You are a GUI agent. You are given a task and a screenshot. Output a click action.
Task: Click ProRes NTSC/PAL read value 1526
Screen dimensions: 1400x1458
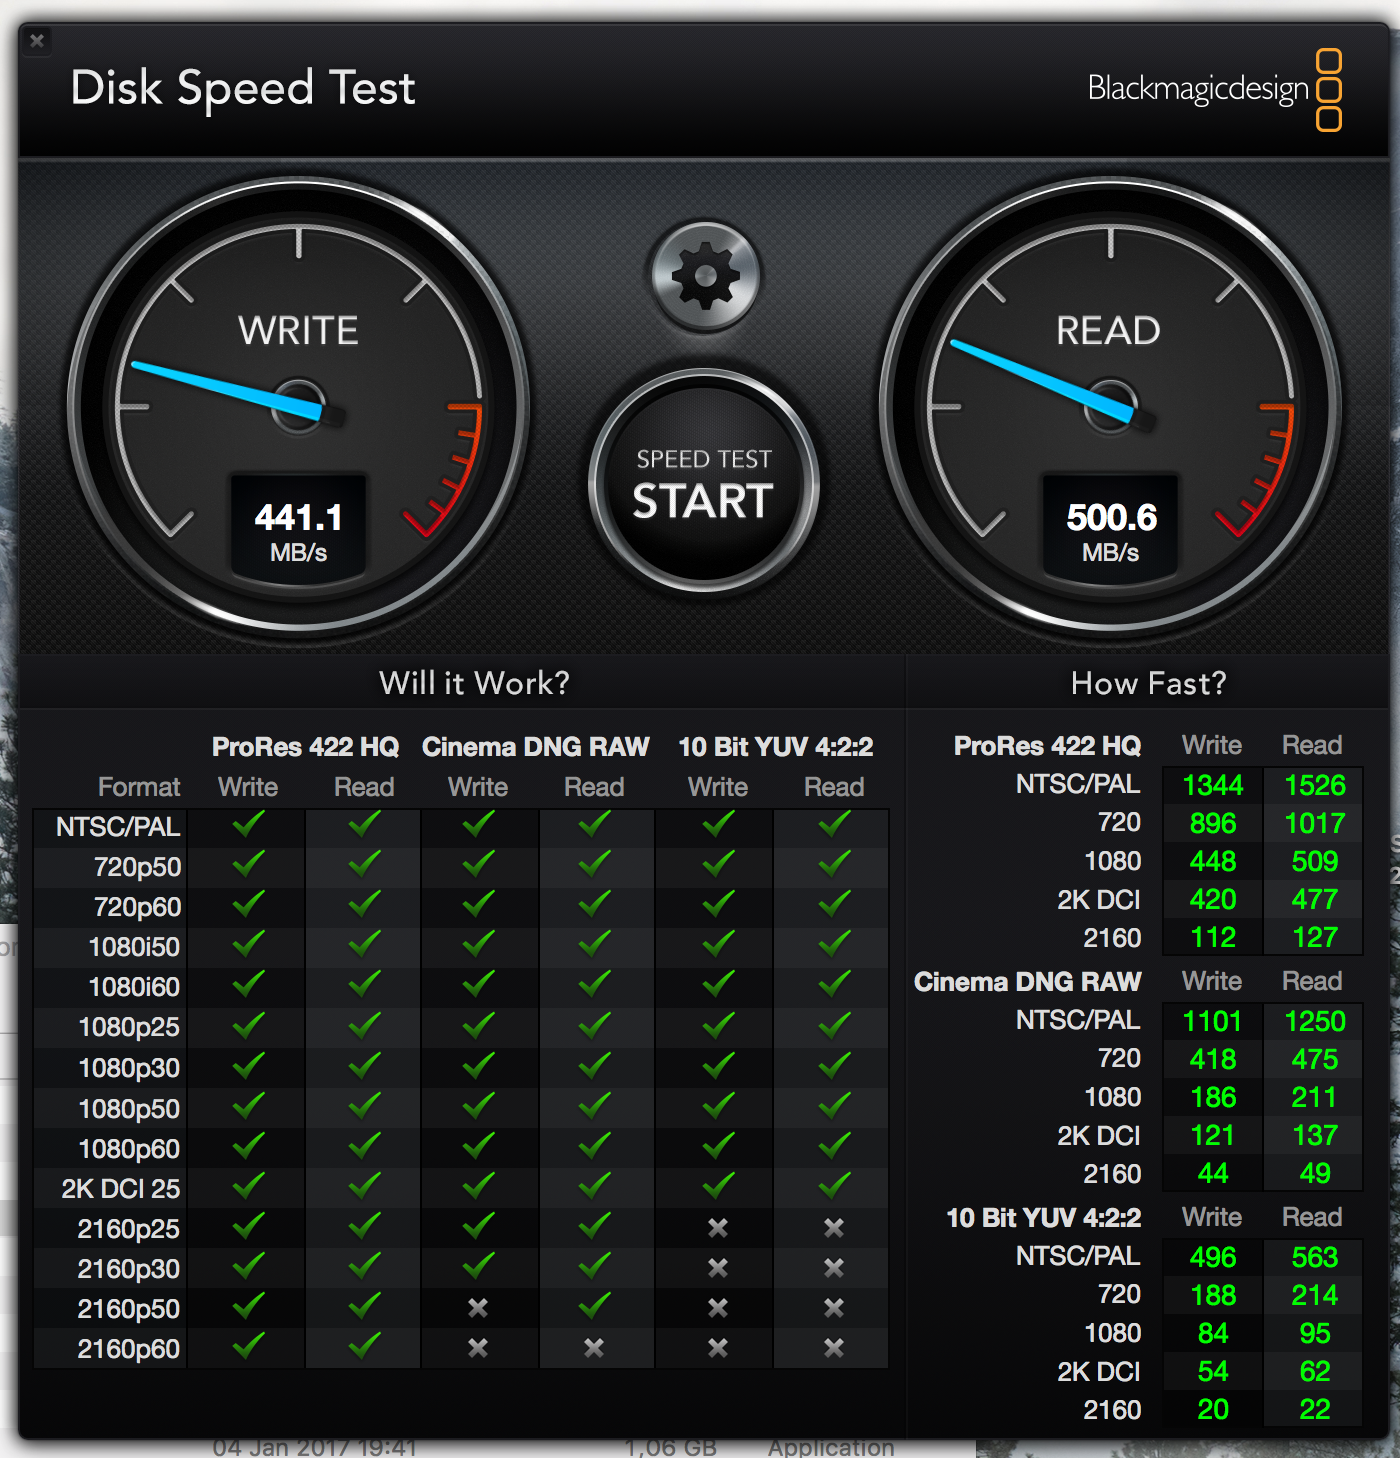pos(1315,785)
